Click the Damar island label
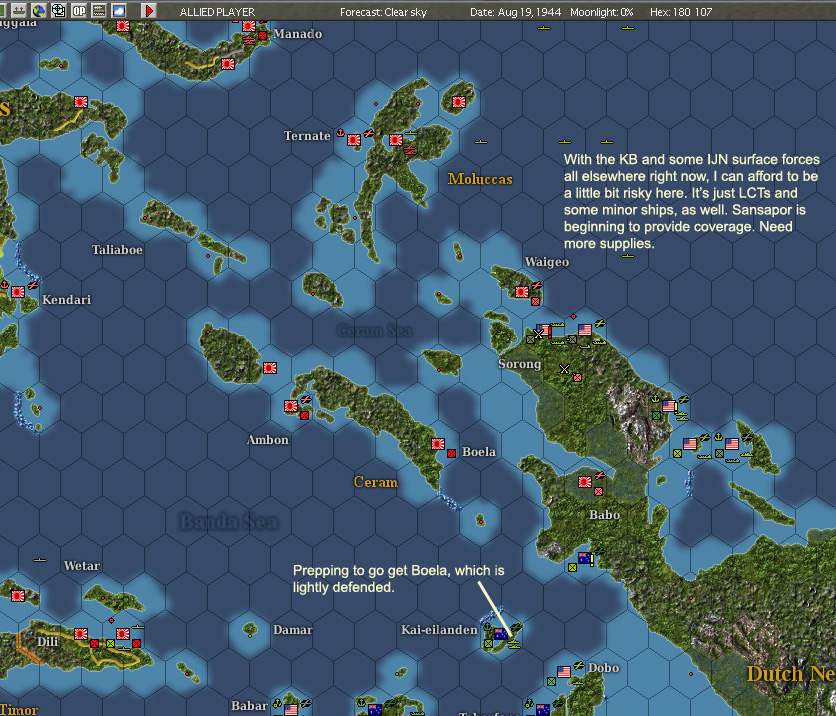The height and width of the screenshot is (716, 836). click(x=292, y=630)
